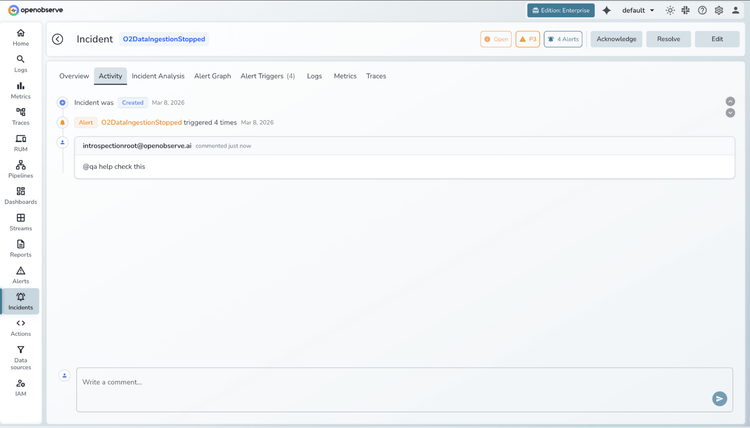Toggle light/dark theme sun icon
This screenshot has height=428, width=750.
pyautogui.click(x=670, y=10)
